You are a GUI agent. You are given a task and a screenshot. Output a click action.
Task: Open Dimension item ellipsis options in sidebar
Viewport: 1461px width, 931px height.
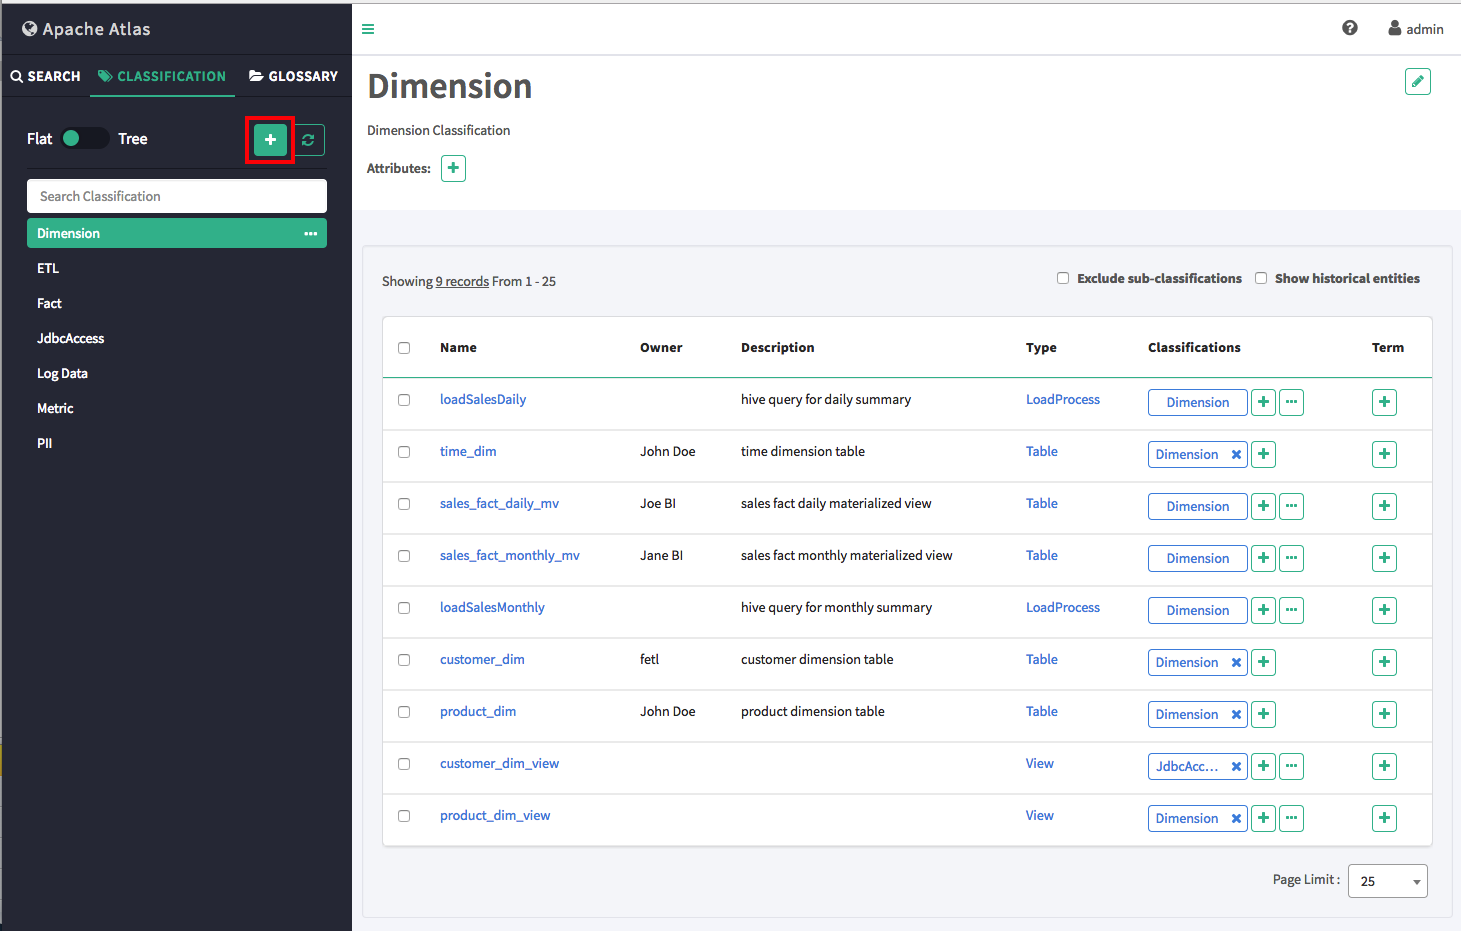point(311,233)
